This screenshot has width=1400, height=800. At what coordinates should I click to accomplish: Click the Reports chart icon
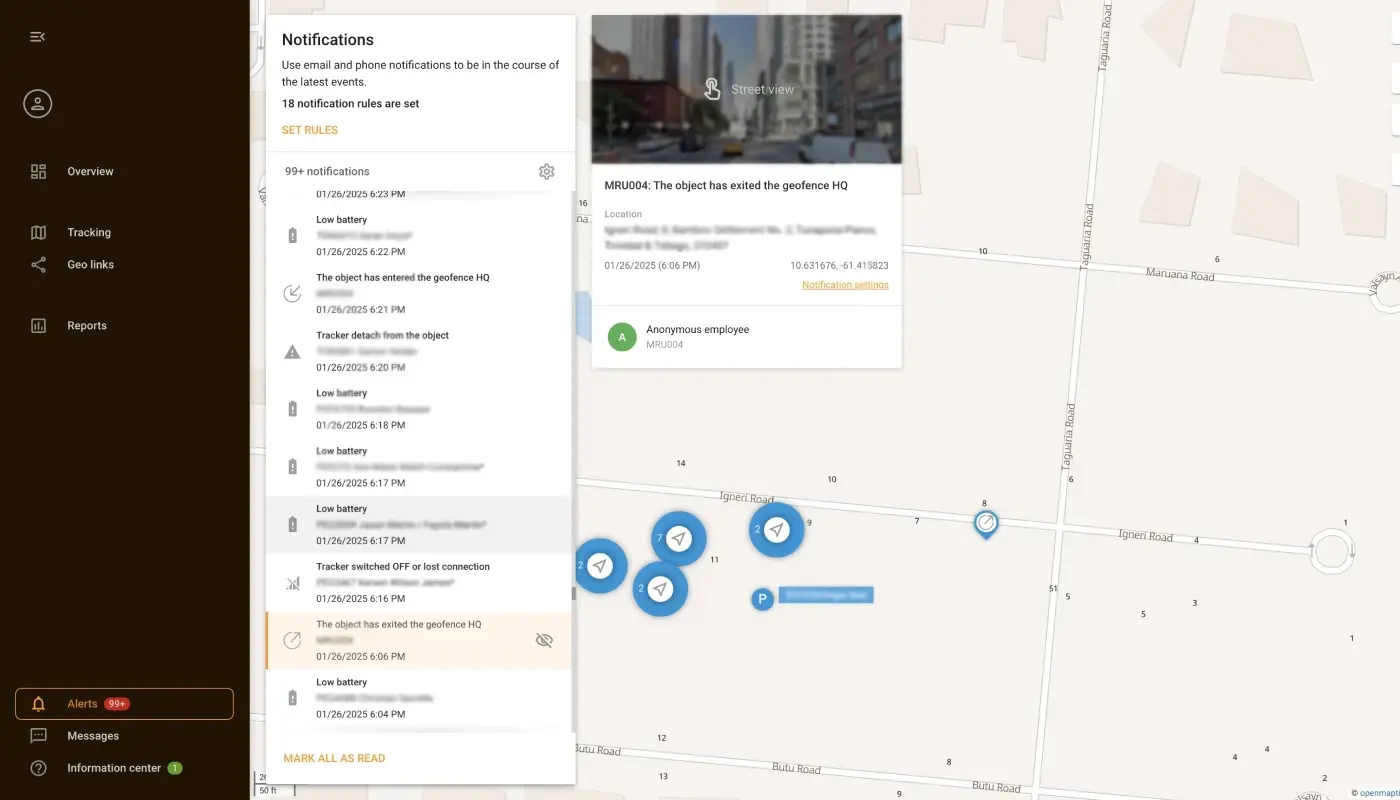pos(38,325)
